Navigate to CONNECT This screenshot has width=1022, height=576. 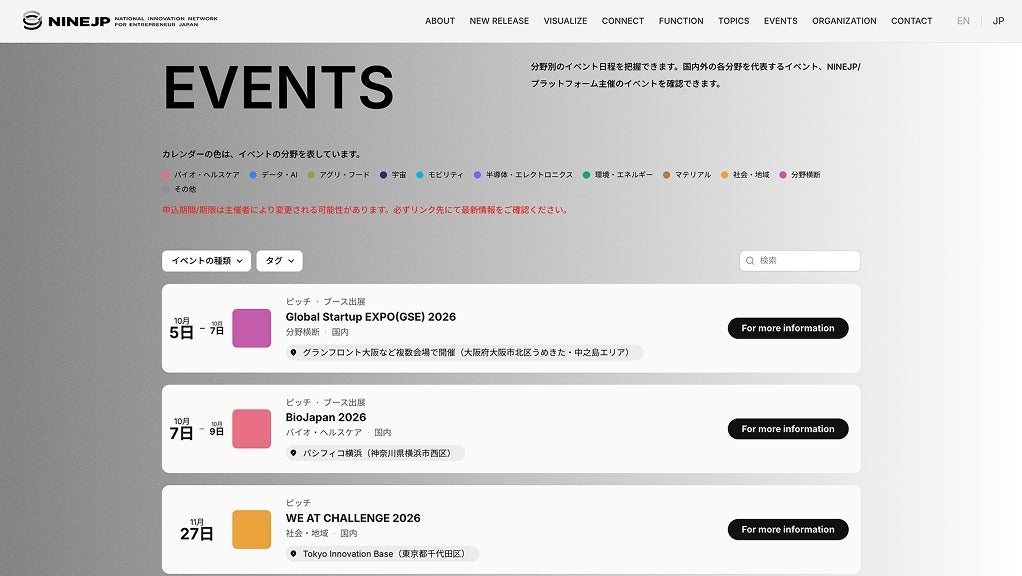pyautogui.click(x=622, y=21)
